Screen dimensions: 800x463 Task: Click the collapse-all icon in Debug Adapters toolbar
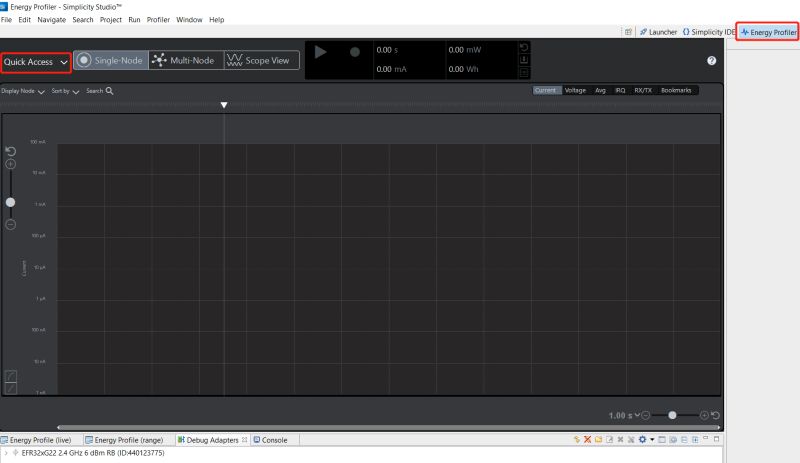684,440
